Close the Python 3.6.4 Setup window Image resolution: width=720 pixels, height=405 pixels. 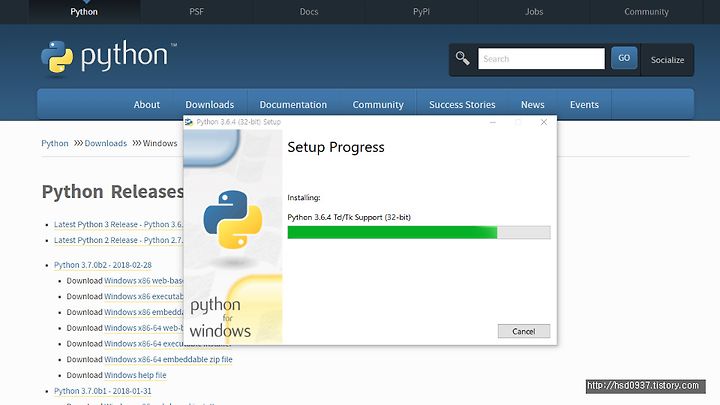click(544, 122)
